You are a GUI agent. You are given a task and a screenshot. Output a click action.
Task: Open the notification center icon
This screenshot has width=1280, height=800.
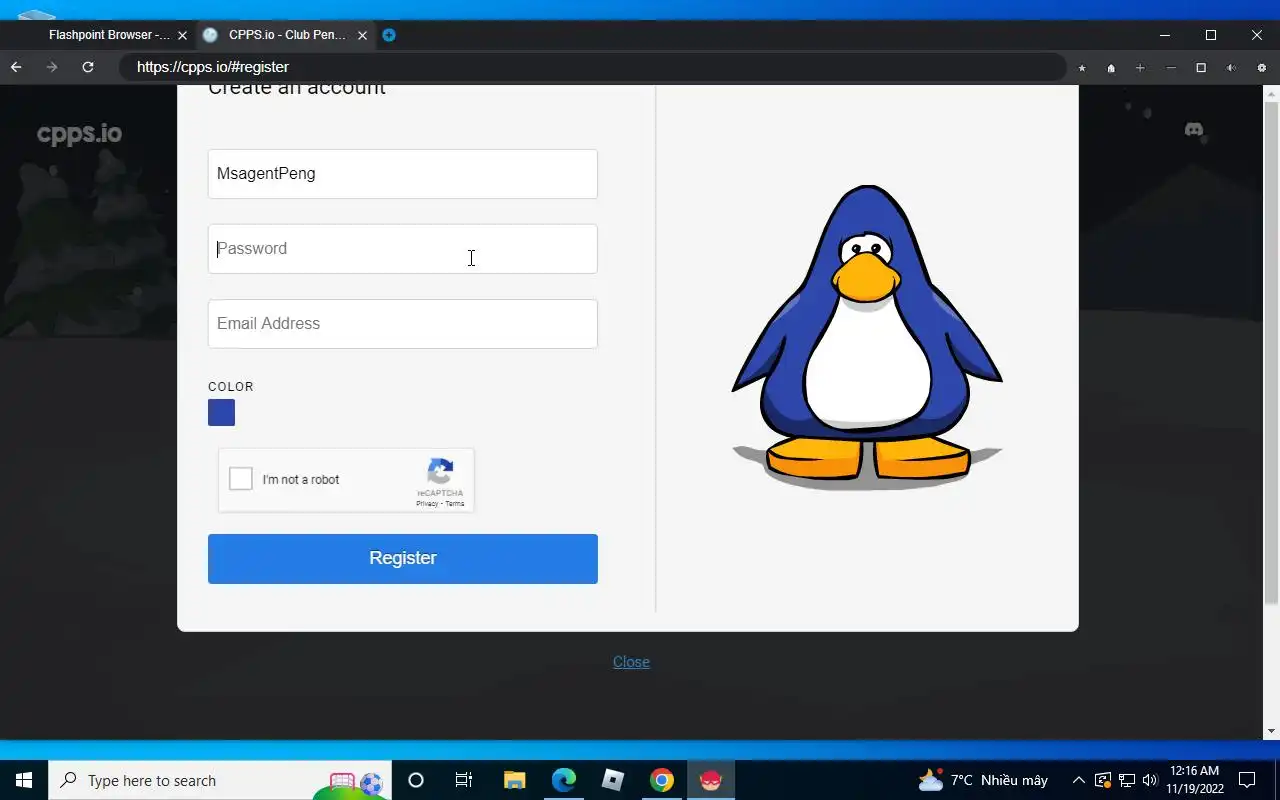(1247, 780)
